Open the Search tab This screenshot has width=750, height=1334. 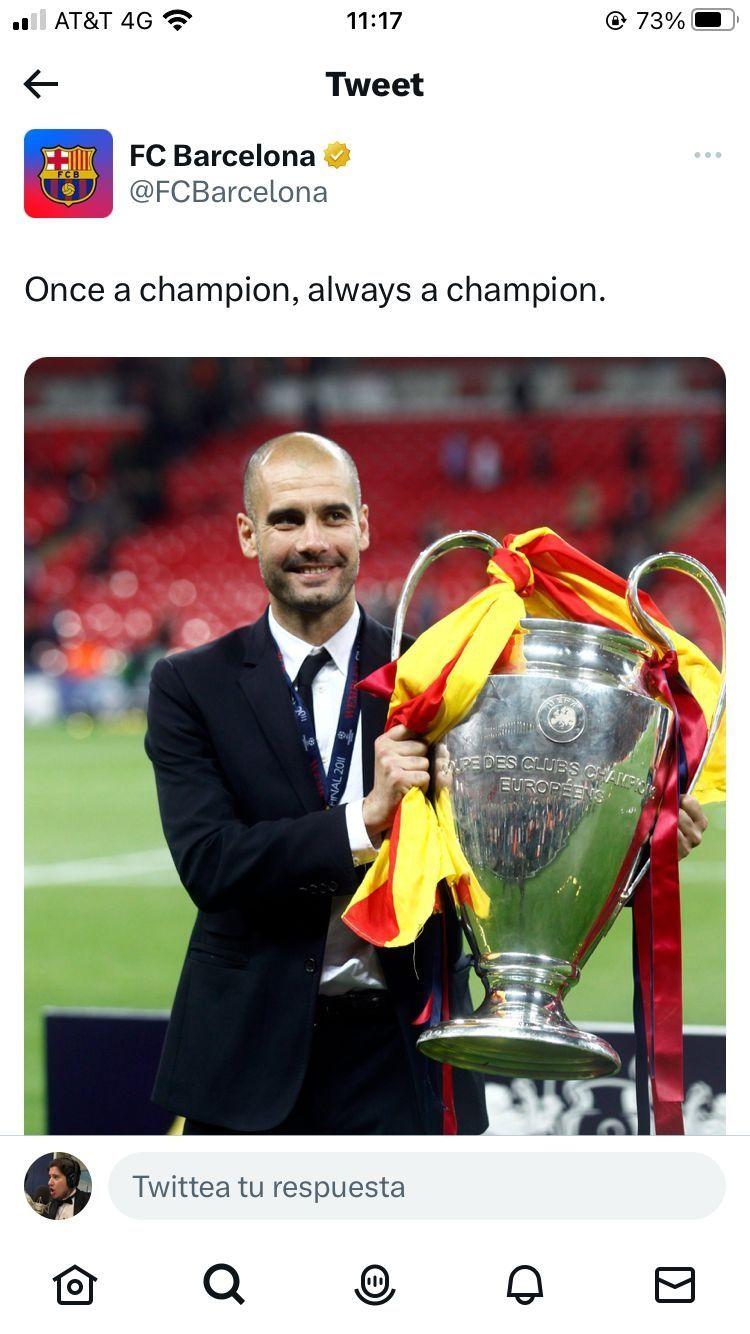click(x=224, y=1284)
